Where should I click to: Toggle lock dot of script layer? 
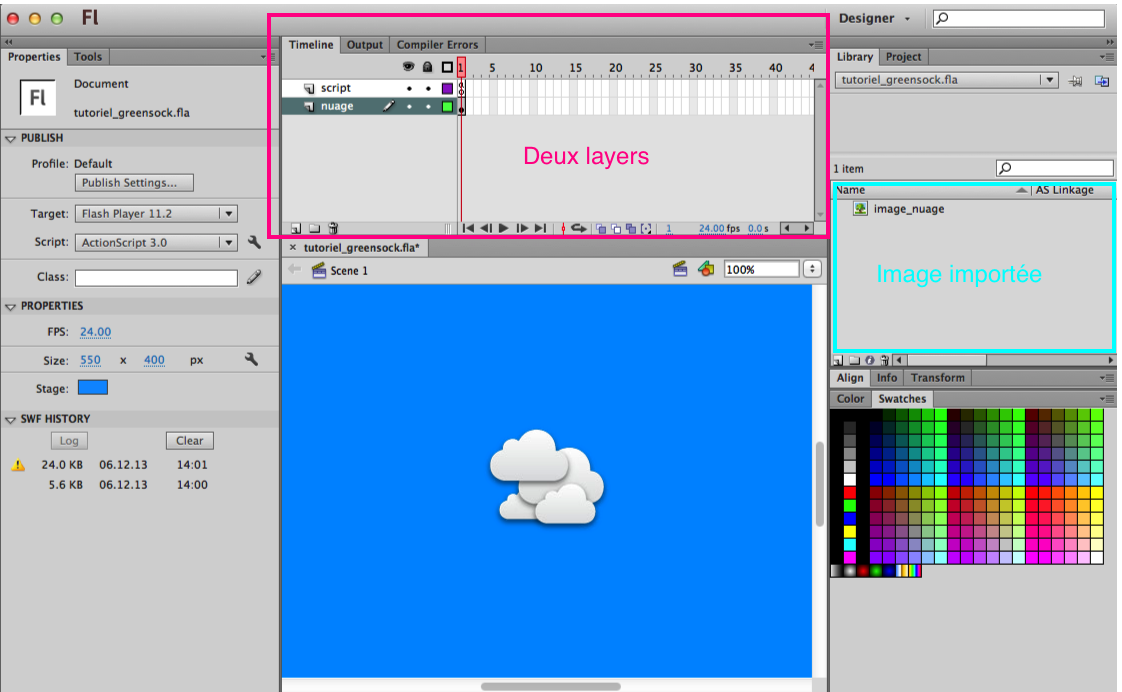tap(428, 89)
